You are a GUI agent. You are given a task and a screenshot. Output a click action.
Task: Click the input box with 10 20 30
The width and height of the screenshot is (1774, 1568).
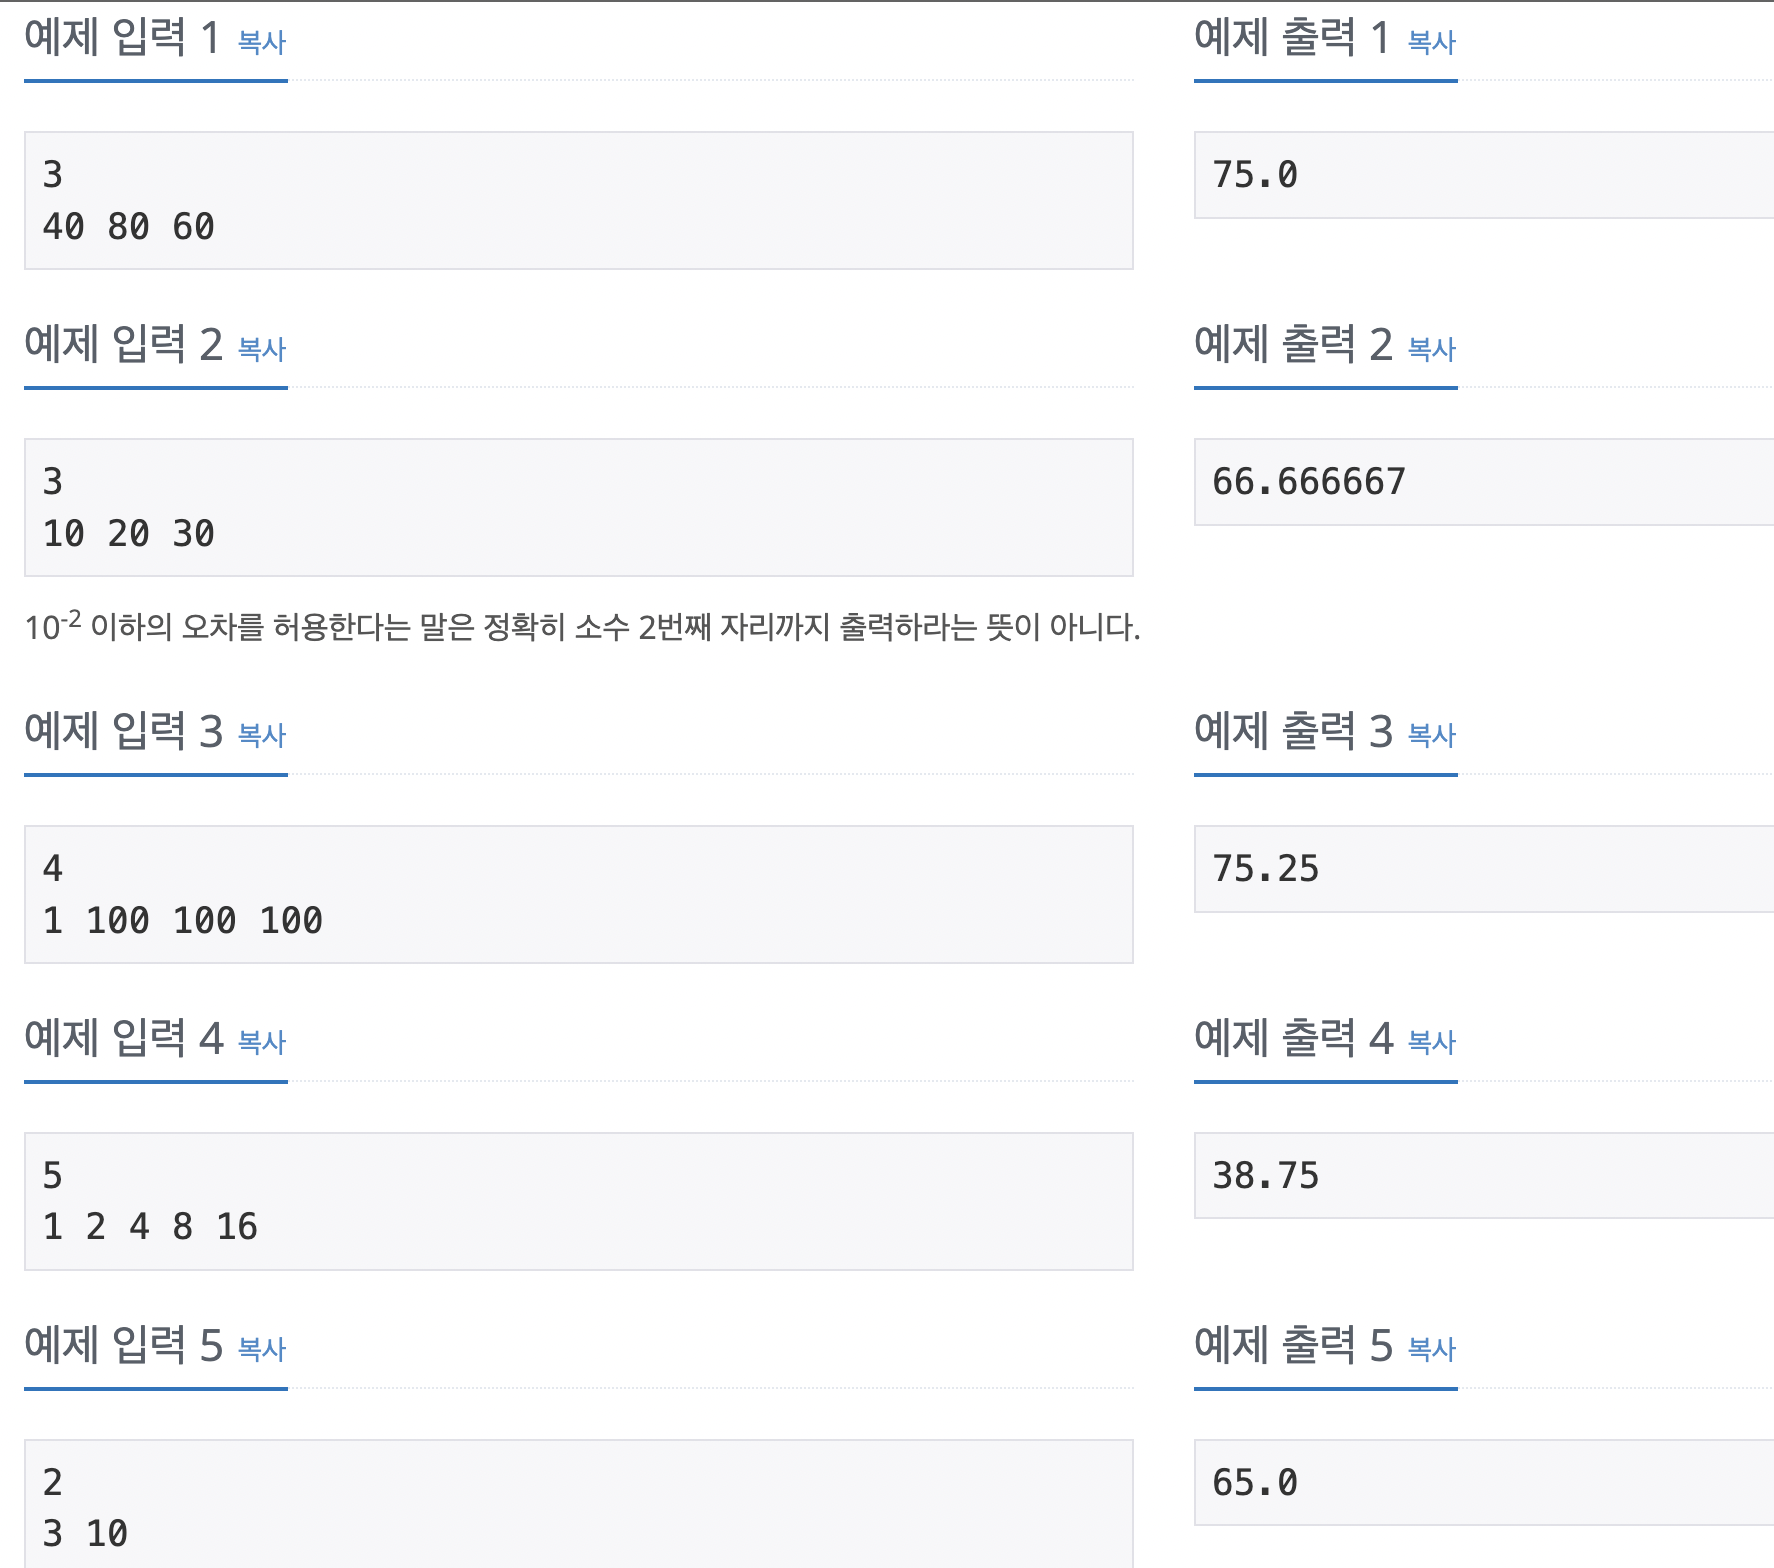579,507
